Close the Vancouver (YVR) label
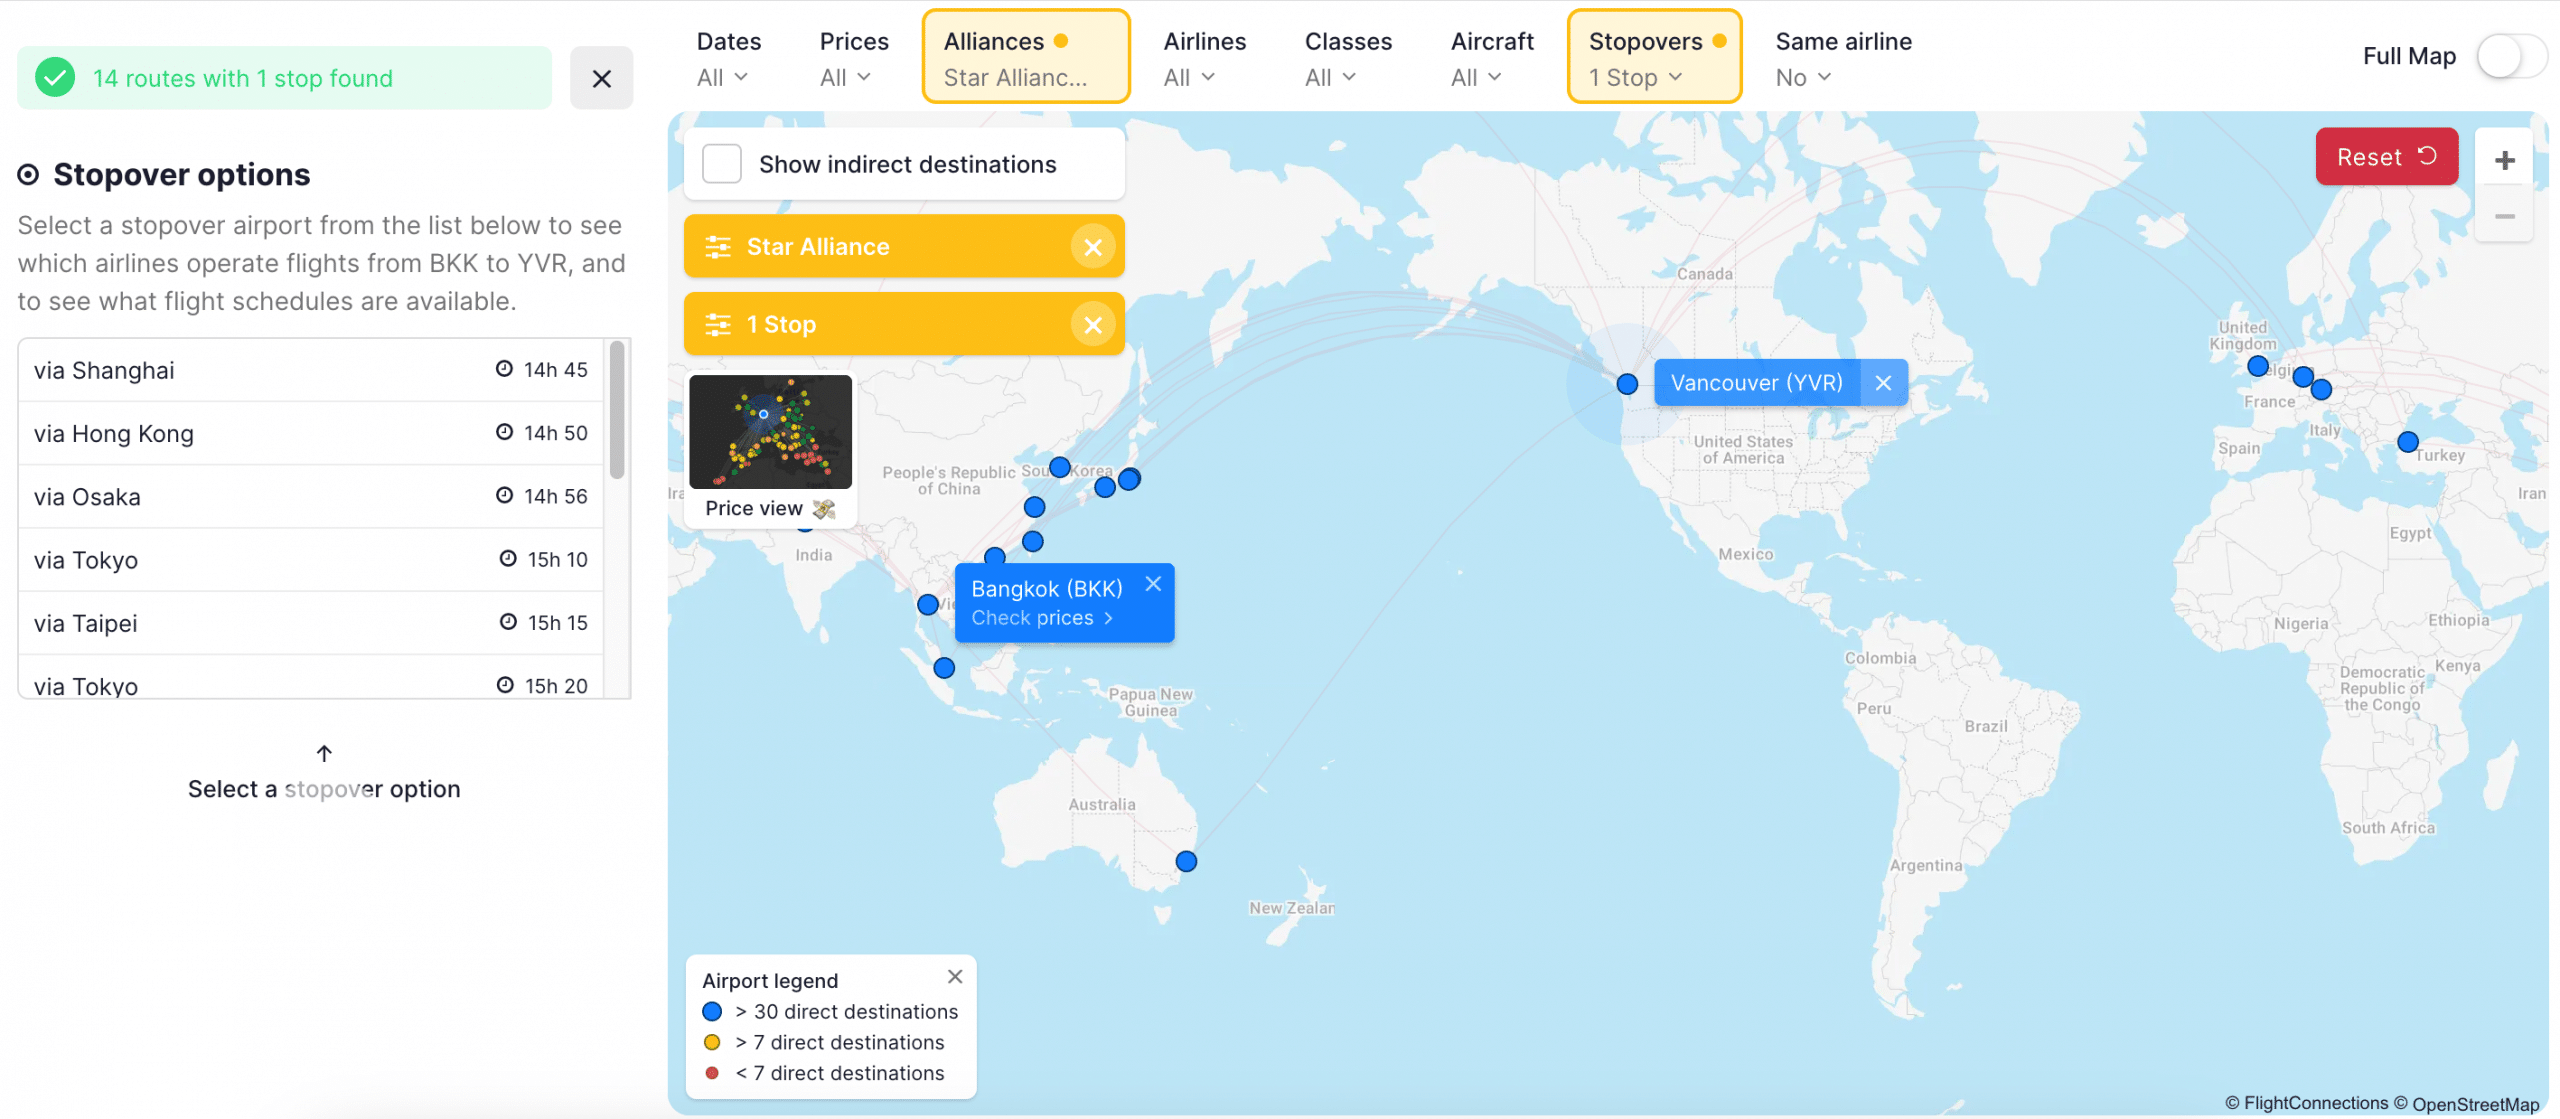 1883,383
